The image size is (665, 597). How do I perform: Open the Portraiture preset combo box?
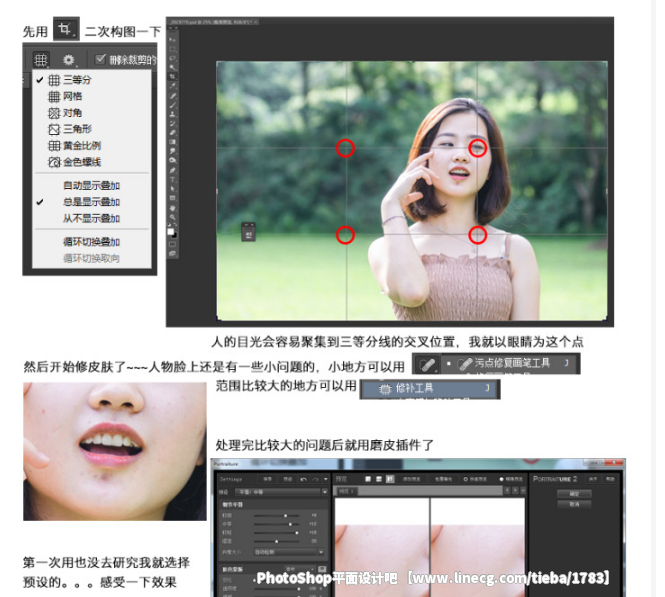pyautogui.click(x=282, y=492)
